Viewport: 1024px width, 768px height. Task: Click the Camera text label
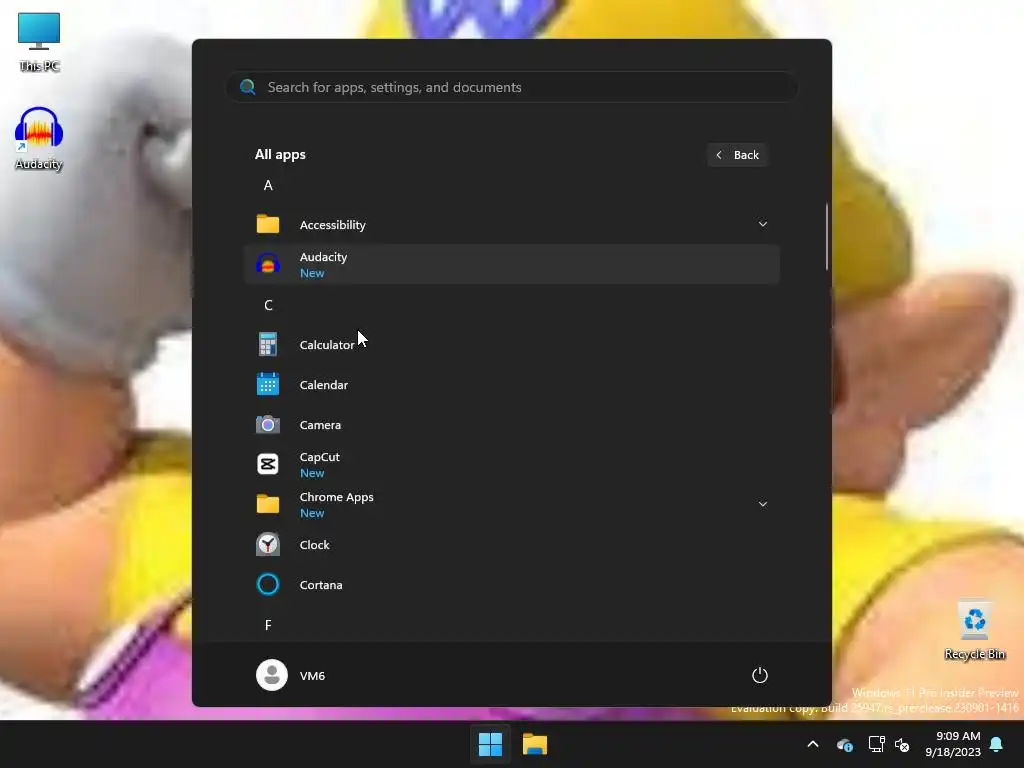(x=320, y=424)
